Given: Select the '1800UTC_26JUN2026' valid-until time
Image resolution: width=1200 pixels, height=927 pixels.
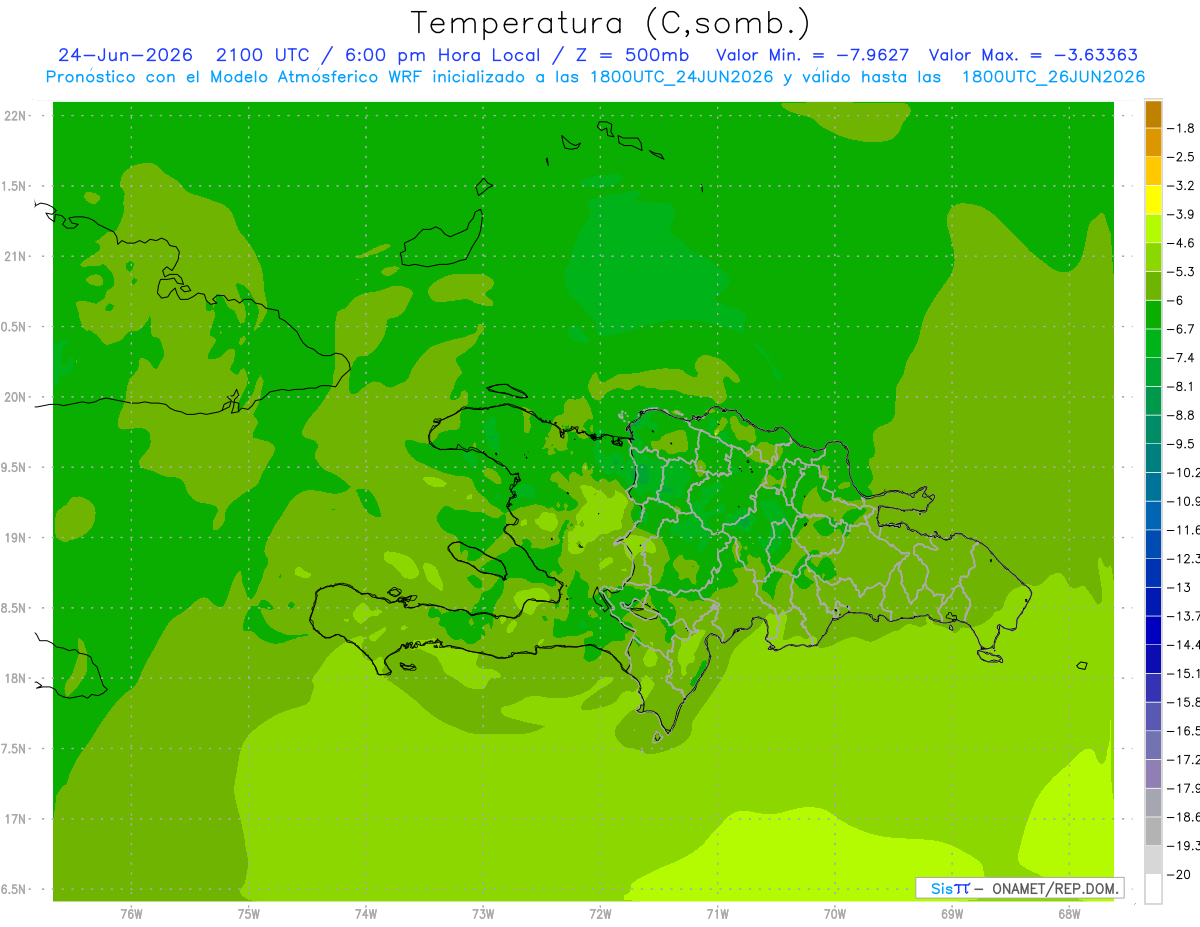Looking at the screenshot, I should coord(1053,77).
